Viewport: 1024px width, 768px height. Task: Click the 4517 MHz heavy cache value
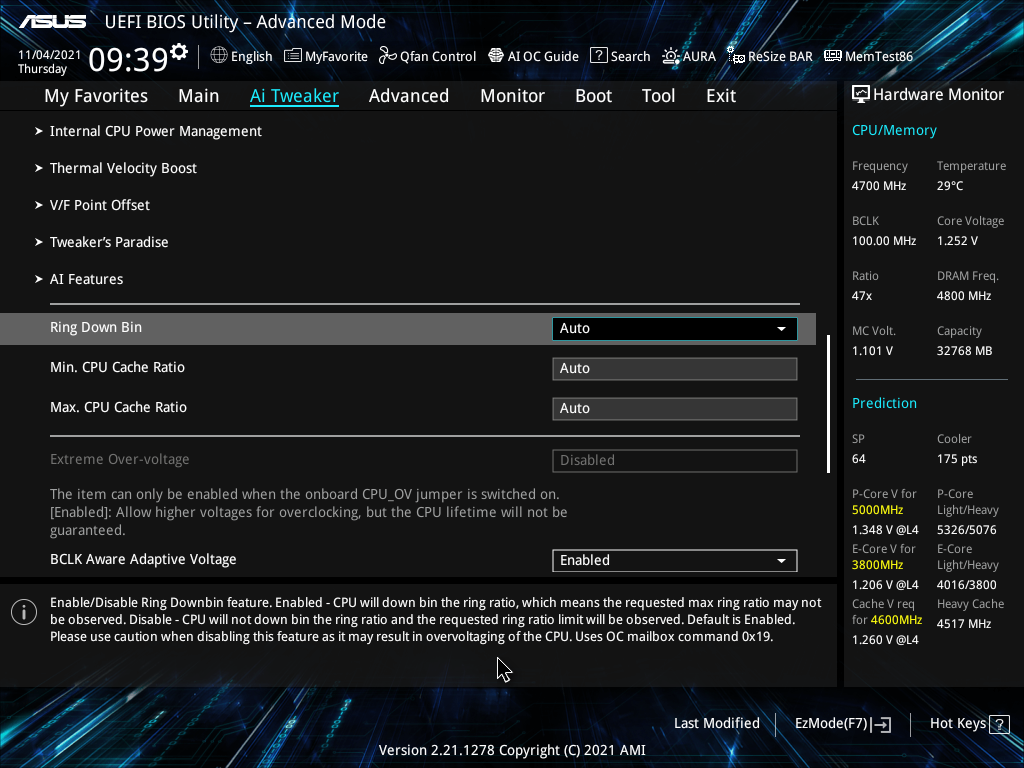coord(964,624)
